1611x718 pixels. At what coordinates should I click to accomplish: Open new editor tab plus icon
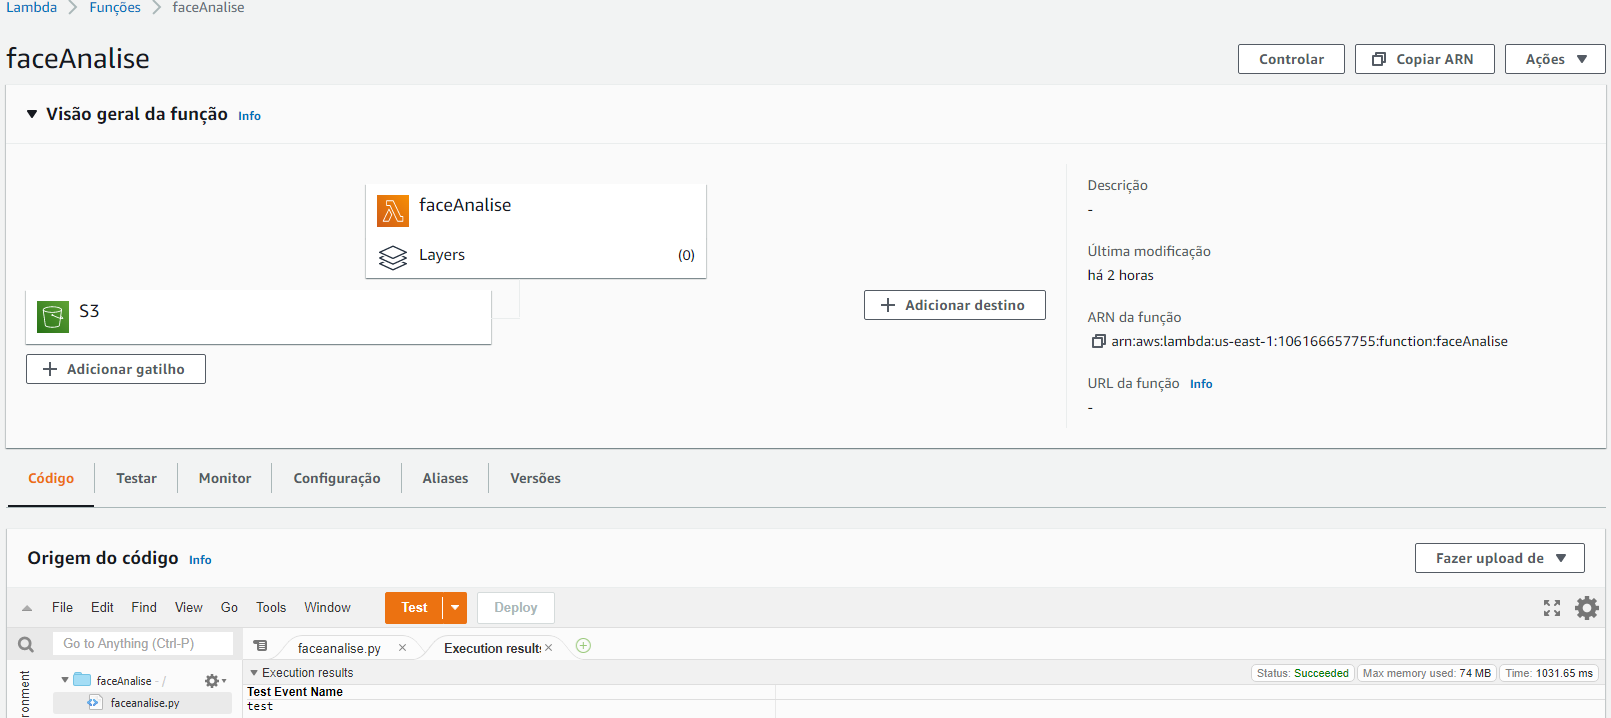click(x=584, y=646)
